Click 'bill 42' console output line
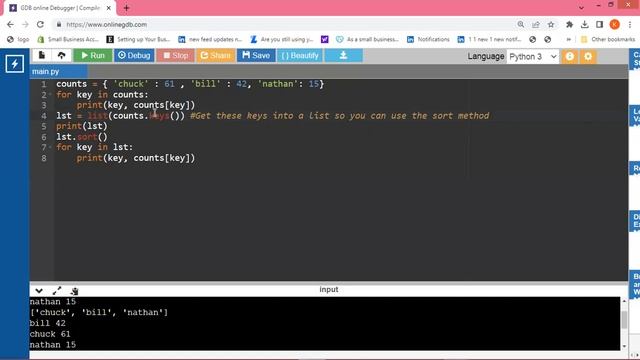 47,323
